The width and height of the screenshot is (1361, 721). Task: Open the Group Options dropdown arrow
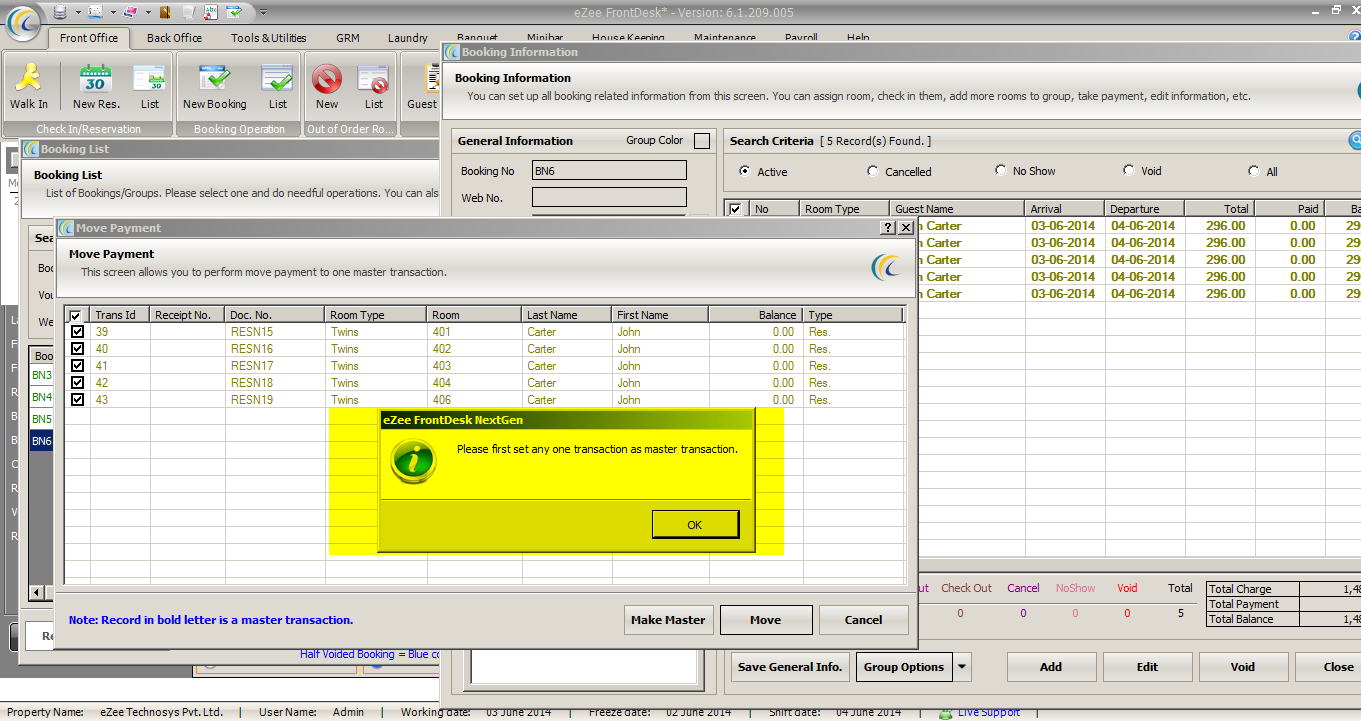click(962, 667)
